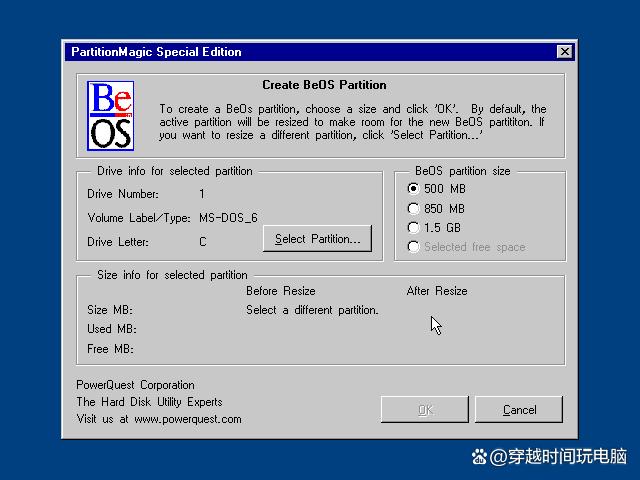This screenshot has height=480, width=640.
Task: Click the BeOS logo icon
Action: point(110,116)
